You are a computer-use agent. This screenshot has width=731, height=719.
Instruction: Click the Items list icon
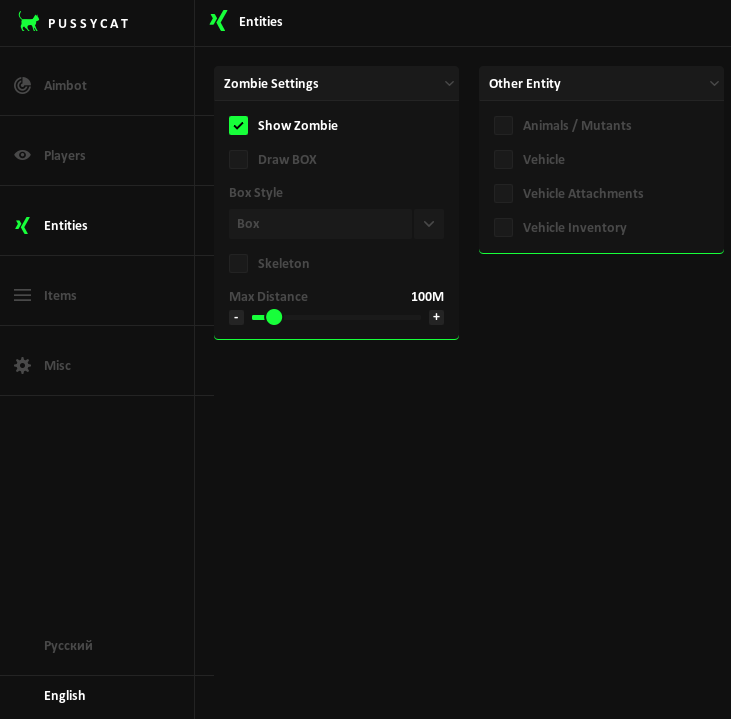(22, 295)
